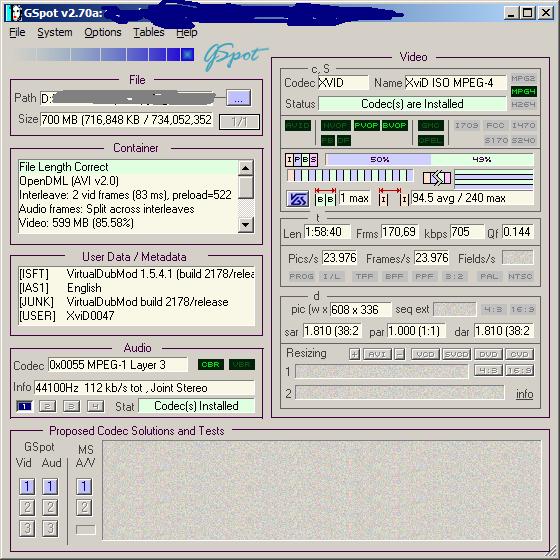Image resolution: width=560 pixels, height=560 pixels.
Task: Select 'File Length Correct' line in Container
Action: (x=128, y=167)
